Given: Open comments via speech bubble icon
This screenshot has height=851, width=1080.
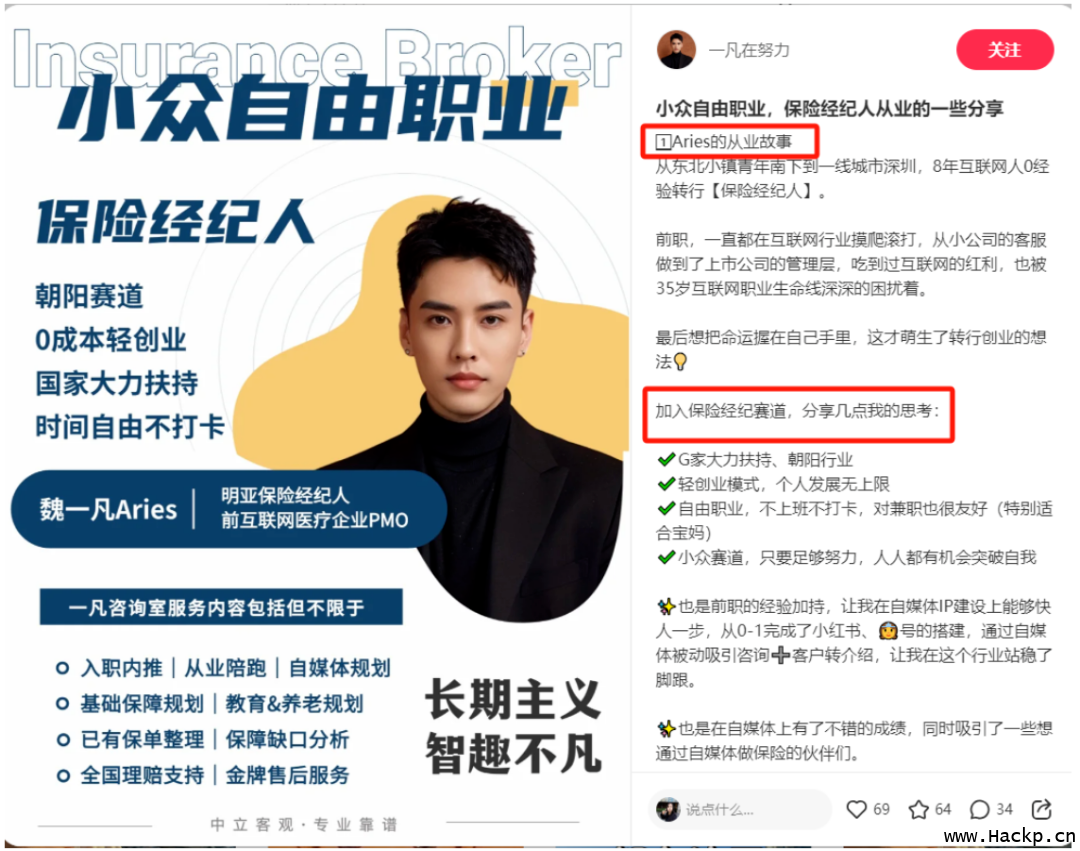Looking at the screenshot, I should coord(979,810).
